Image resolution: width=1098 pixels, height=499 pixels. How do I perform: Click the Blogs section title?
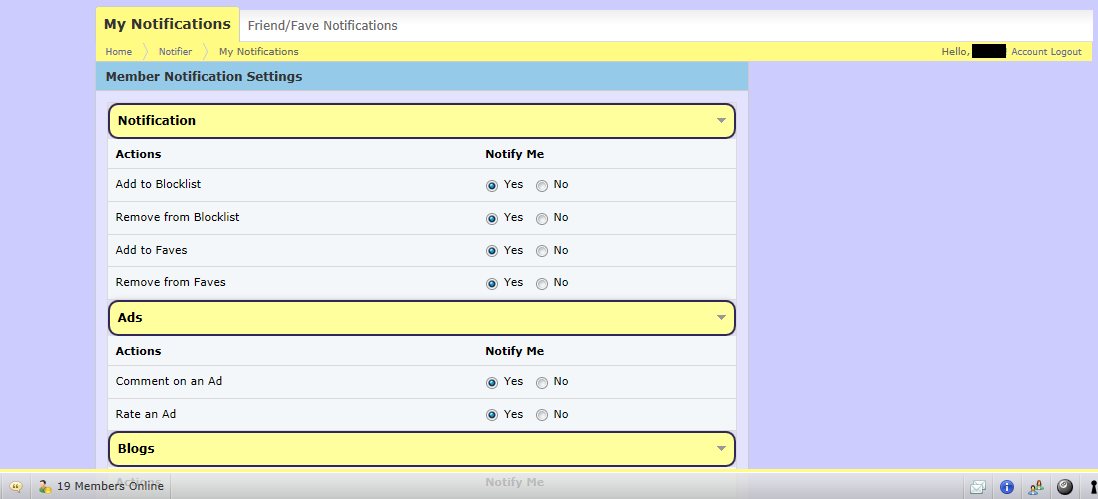(136, 449)
